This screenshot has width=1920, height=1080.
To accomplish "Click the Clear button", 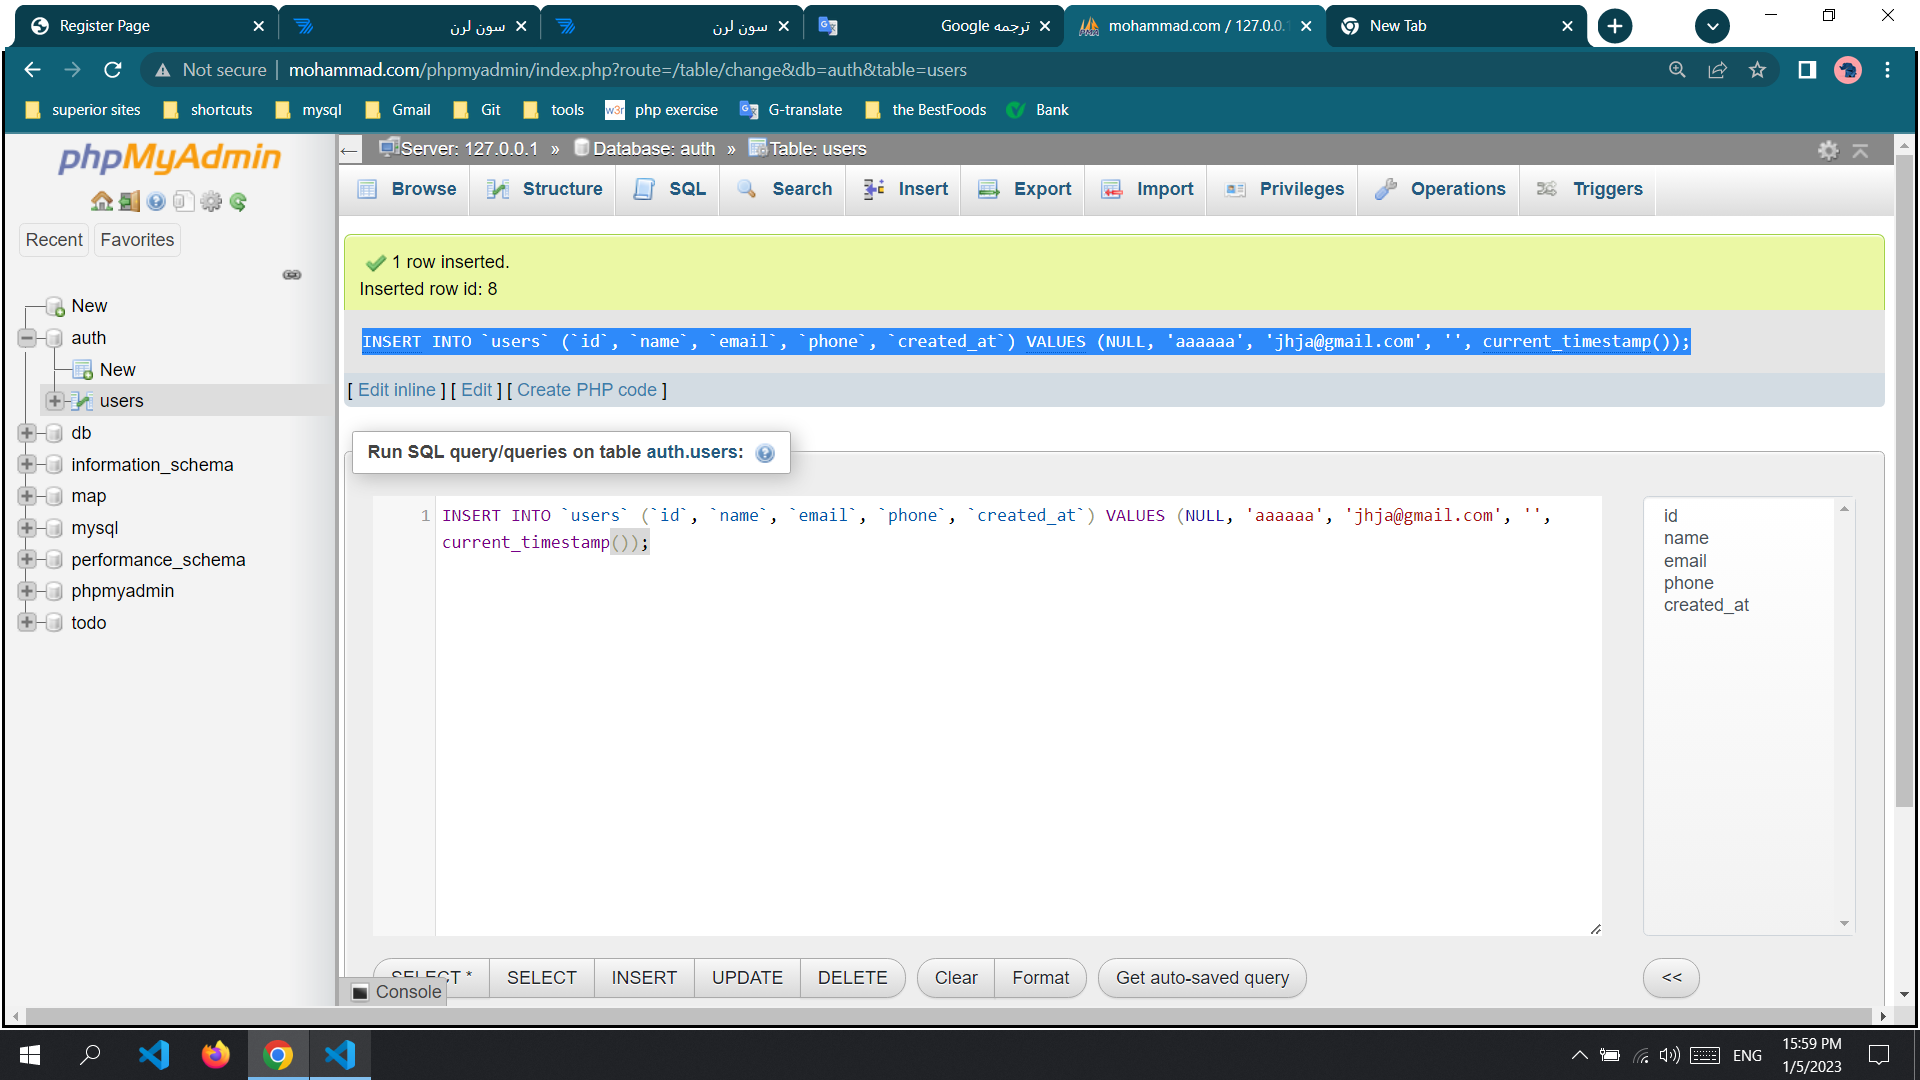I will click(x=956, y=978).
